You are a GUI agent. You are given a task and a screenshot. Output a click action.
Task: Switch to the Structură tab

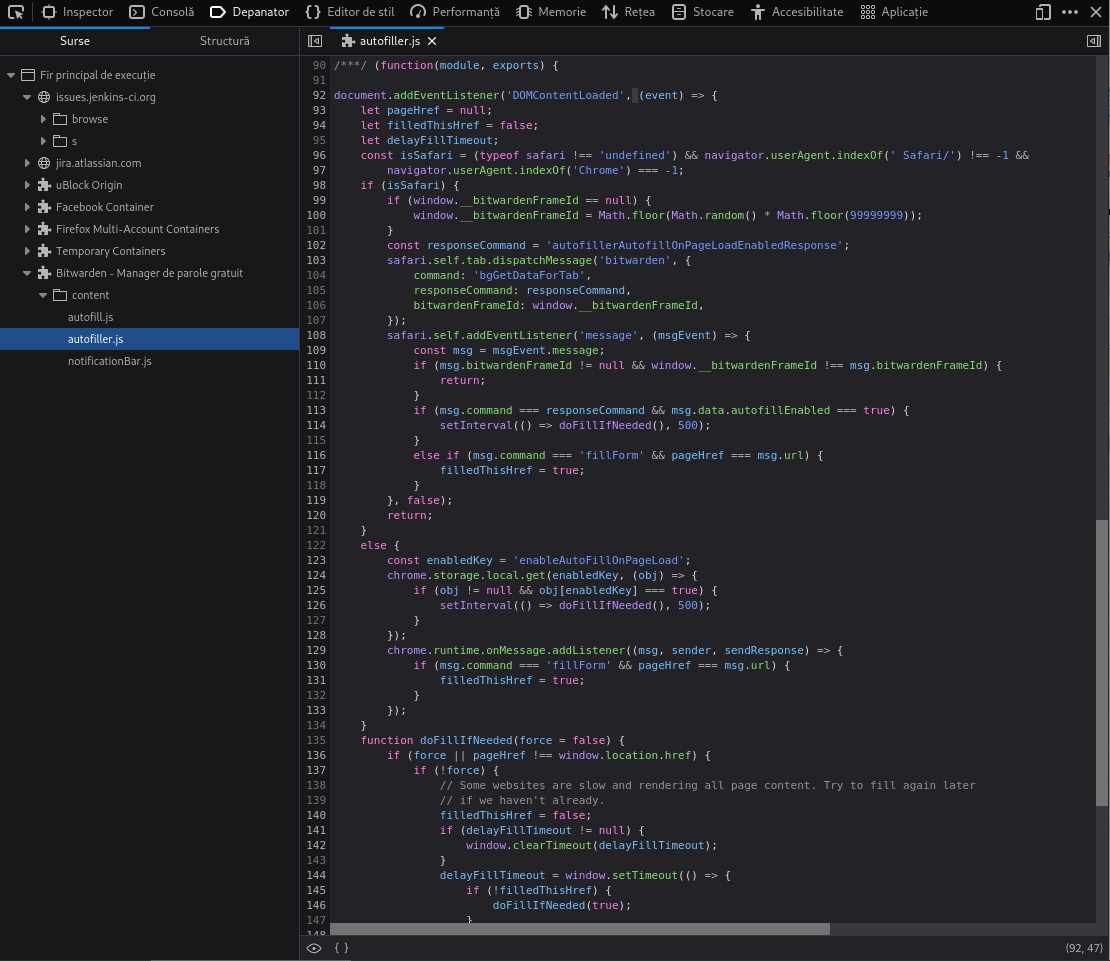pyautogui.click(x=224, y=41)
